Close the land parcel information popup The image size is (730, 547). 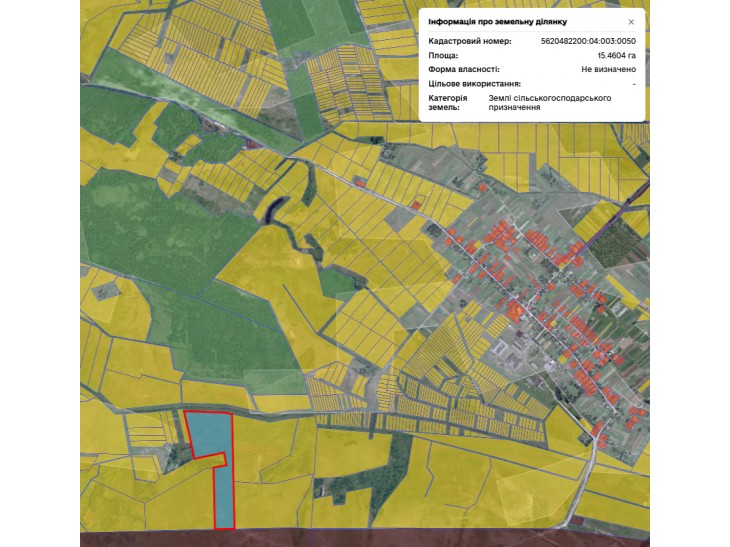[631, 22]
